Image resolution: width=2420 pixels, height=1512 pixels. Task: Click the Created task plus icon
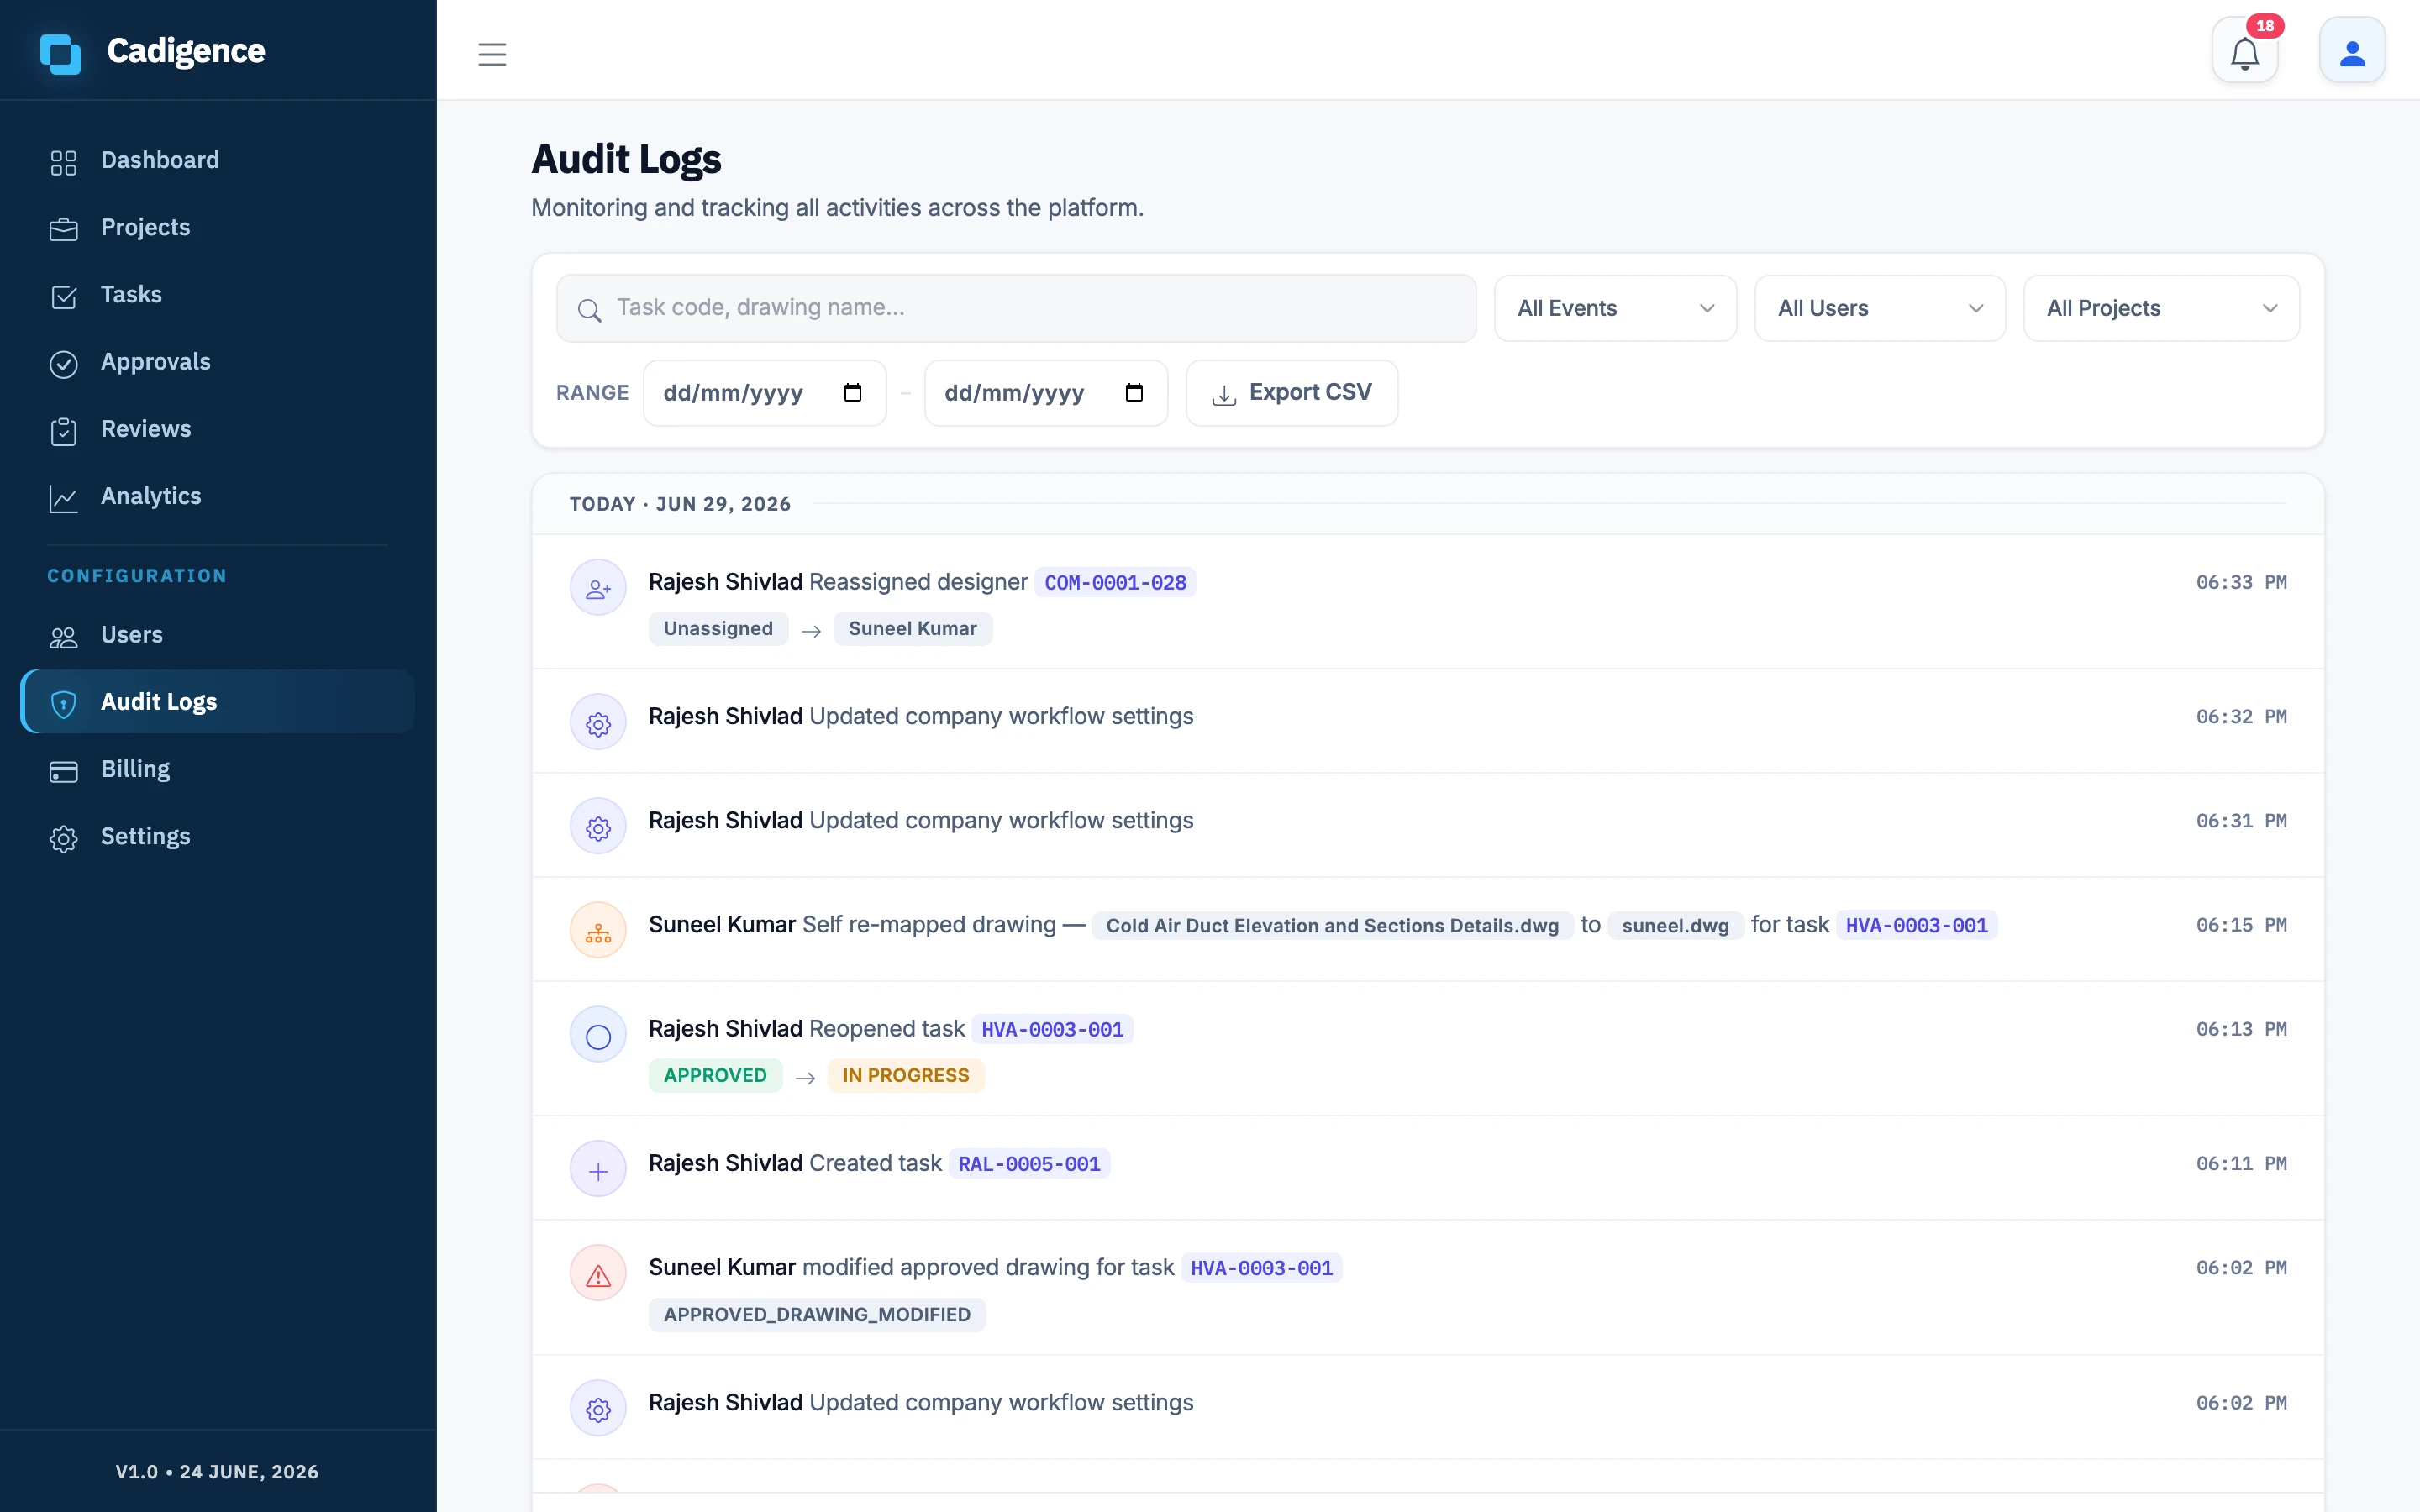(x=598, y=1169)
